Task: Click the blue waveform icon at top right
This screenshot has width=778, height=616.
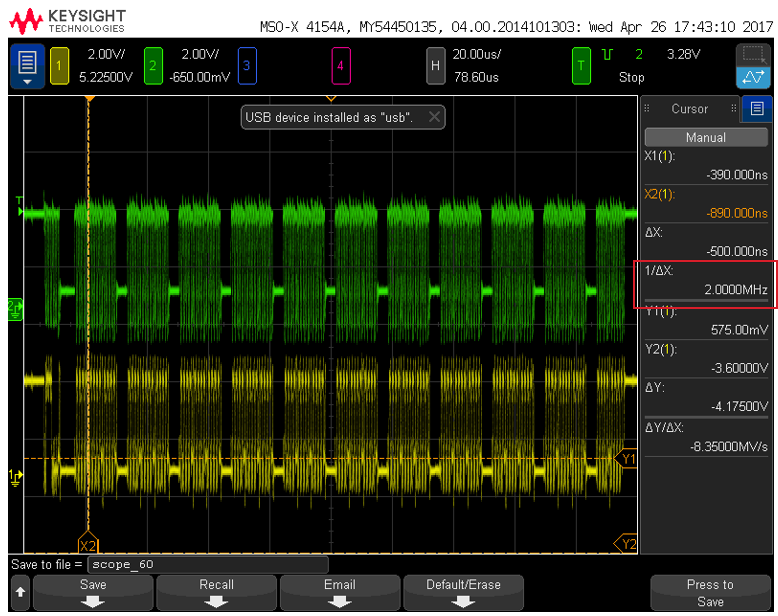Action: click(753, 78)
